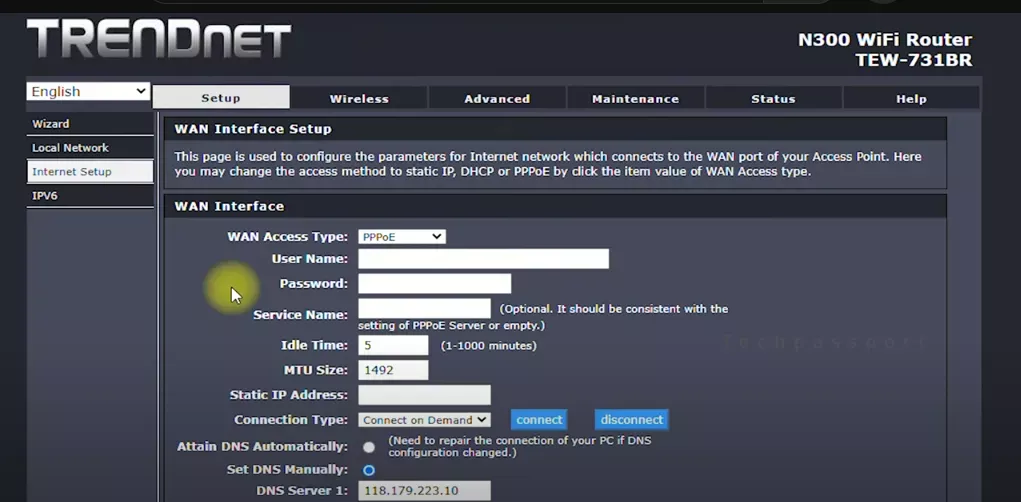This screenshot has height=502, width=1021.
Task: Focus the DNS Server 1 field
Action: [424, 491]
